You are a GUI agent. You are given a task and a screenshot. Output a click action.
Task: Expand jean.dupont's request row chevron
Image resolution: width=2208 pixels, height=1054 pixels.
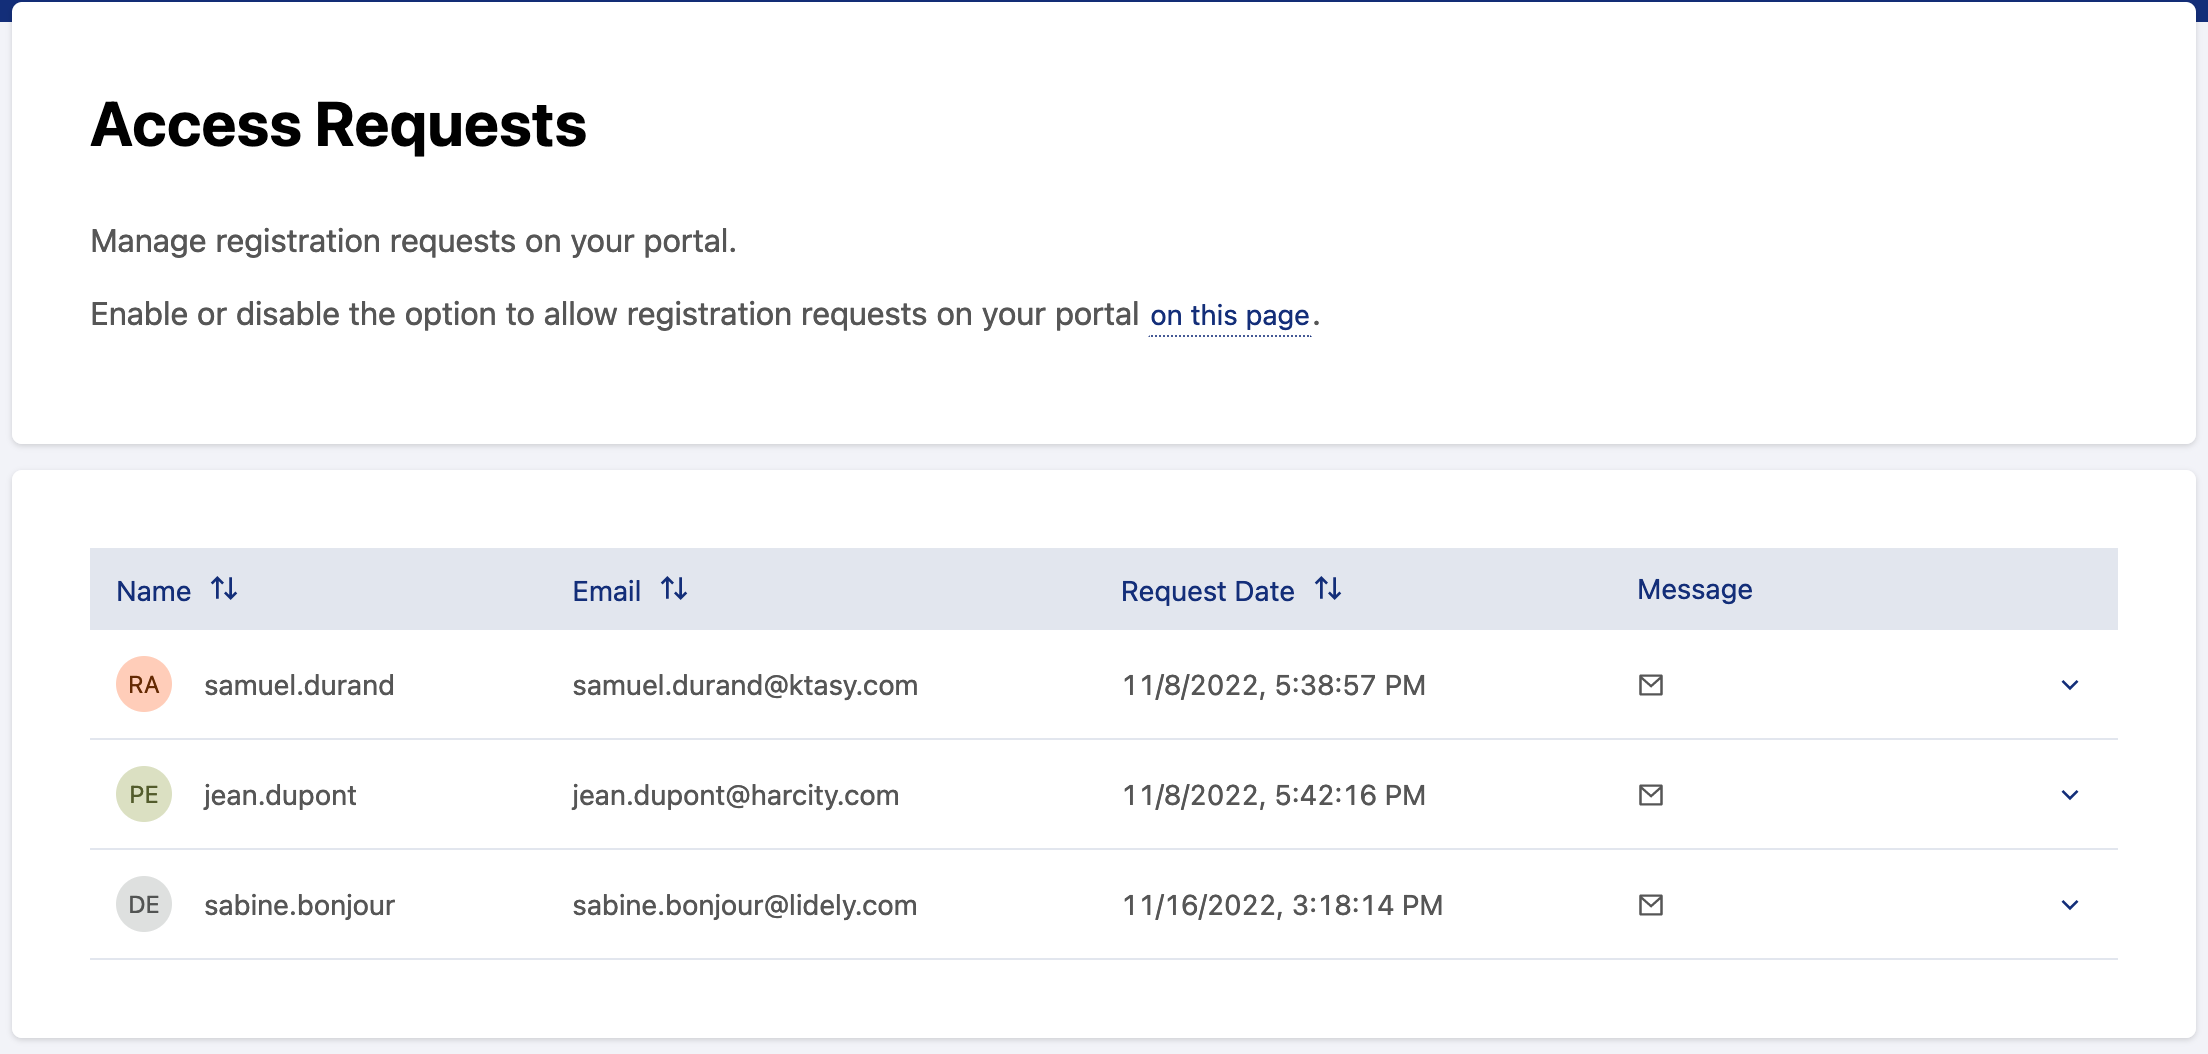pyautogui.click(x=2070, y=795)
